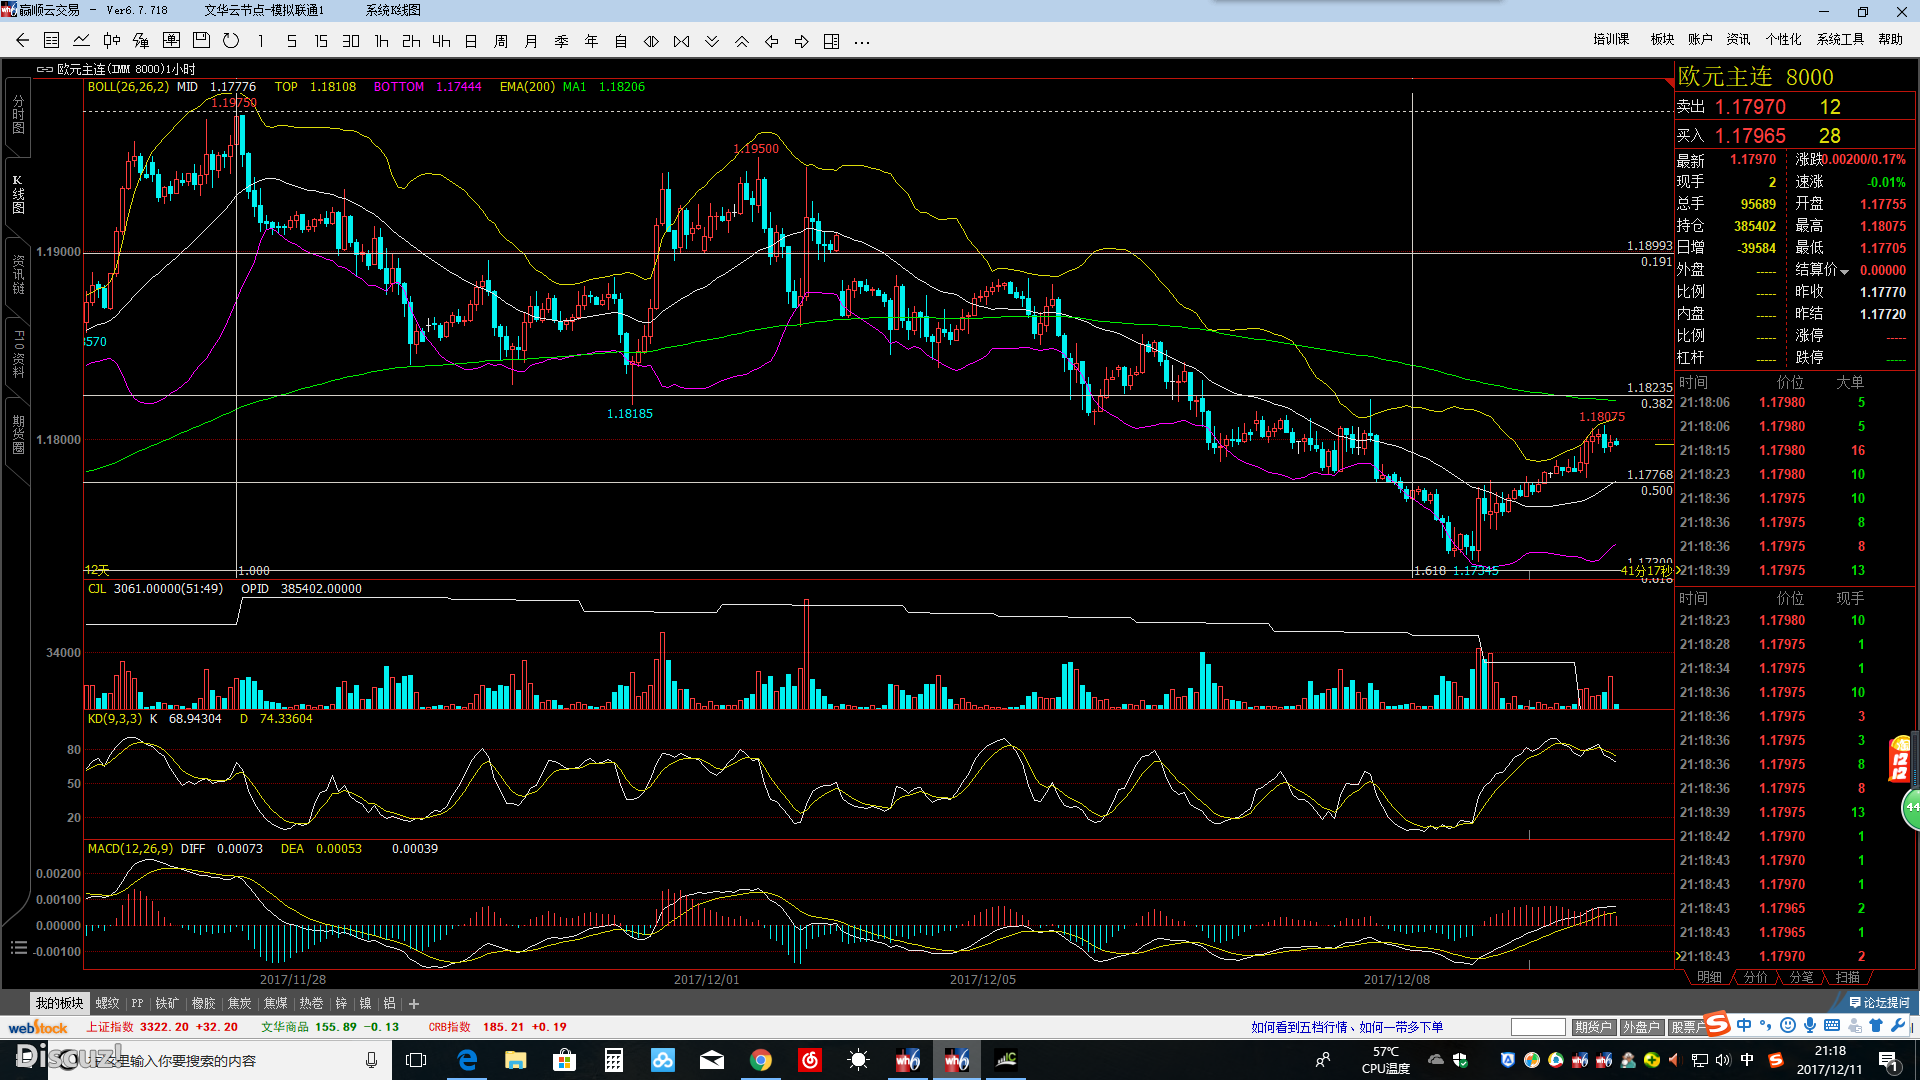Click the compress chart horizontally icon
This screenshot has width=1920, height=1080.
pos(681,41)
